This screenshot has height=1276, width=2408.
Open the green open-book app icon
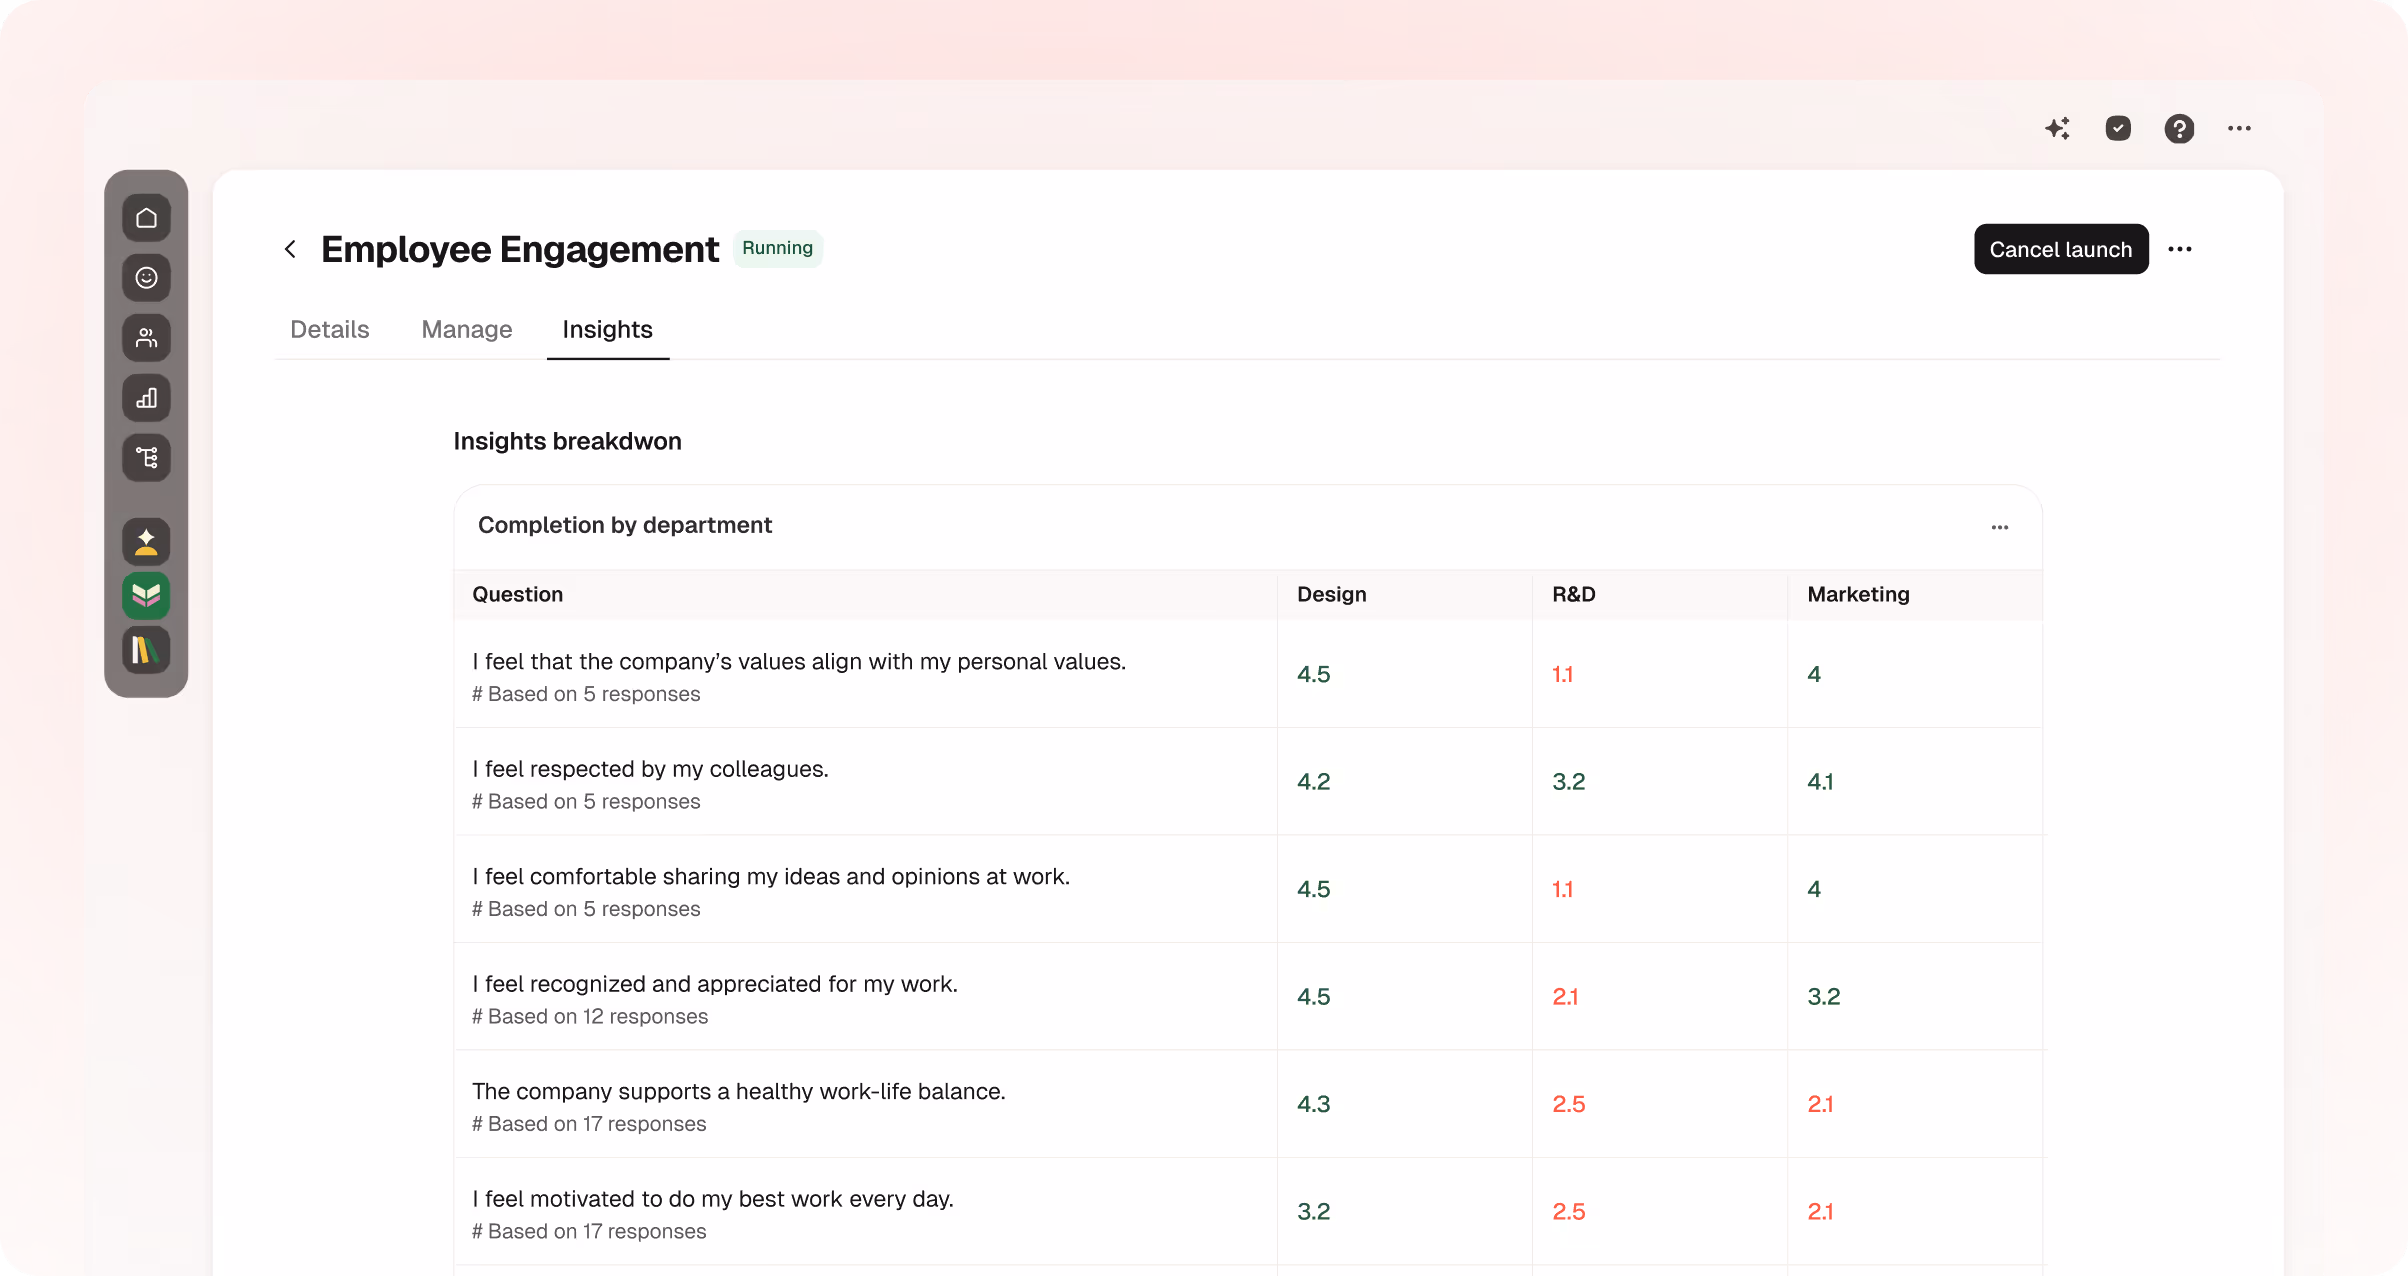[x=146, y=596]
